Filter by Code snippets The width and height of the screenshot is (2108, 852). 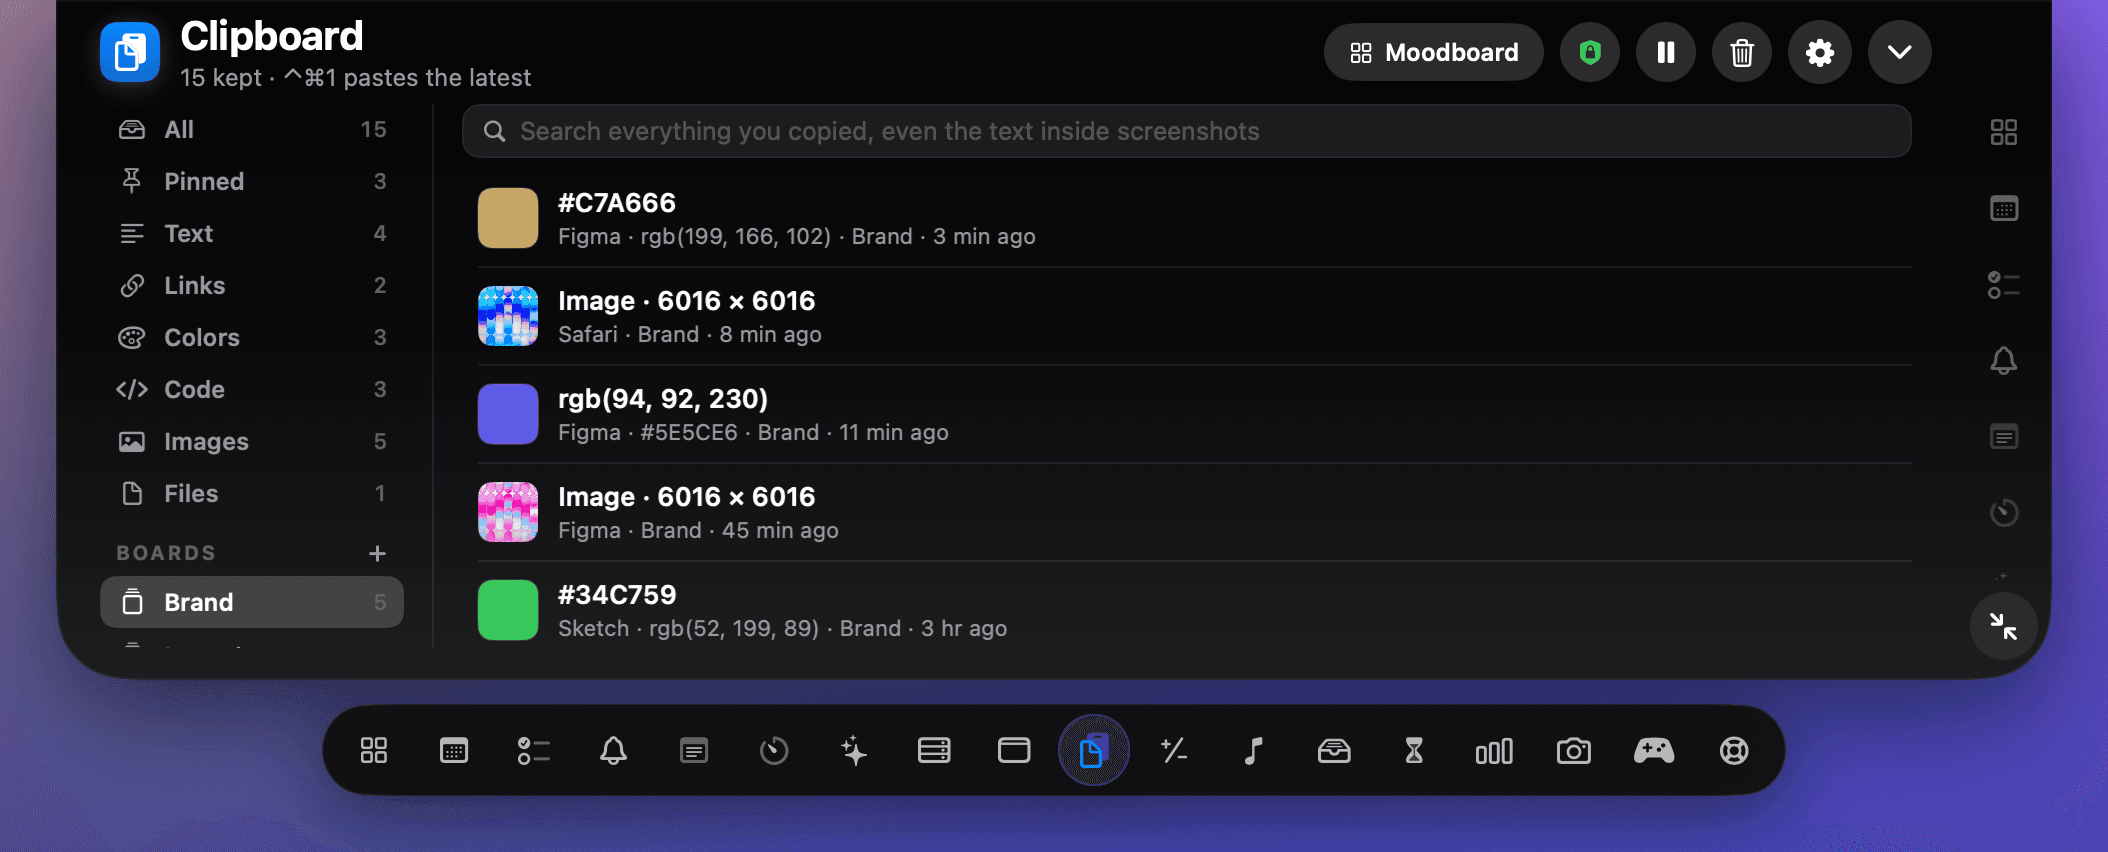252,389
